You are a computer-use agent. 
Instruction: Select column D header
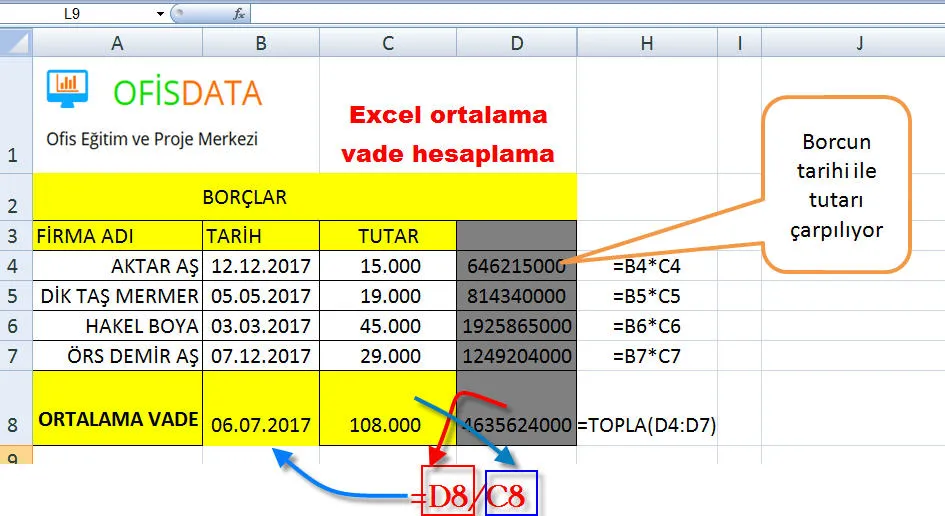tap(516, 43)
